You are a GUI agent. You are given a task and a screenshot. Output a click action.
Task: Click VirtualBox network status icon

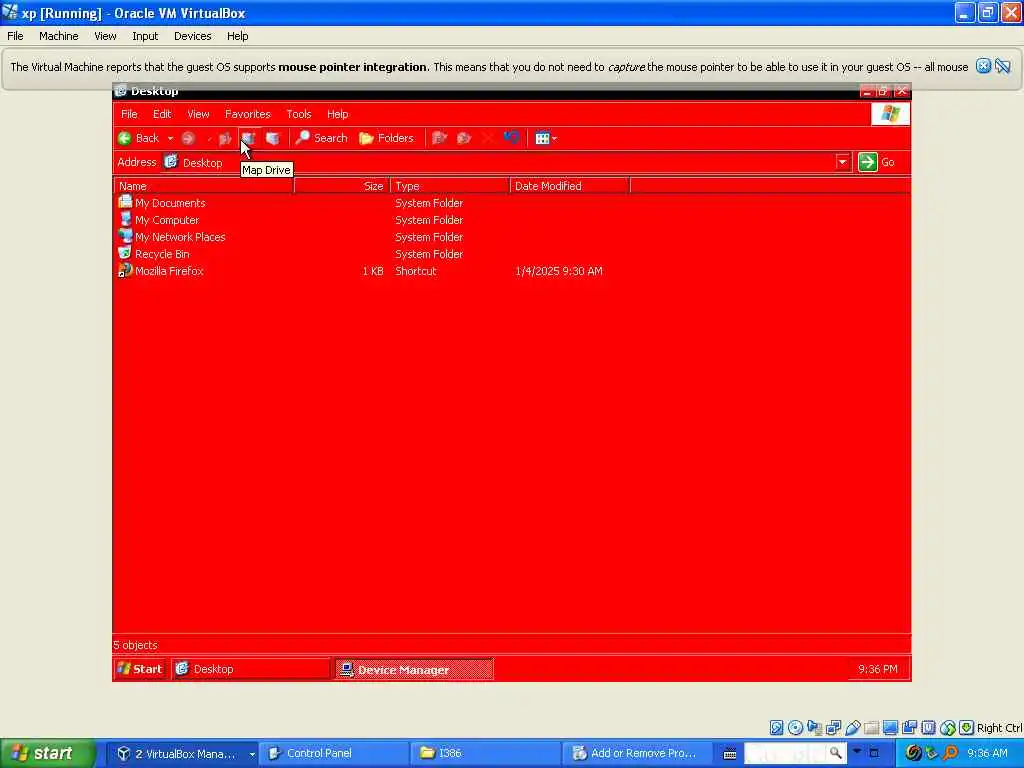pyautogui.click(x=833, y=728)
